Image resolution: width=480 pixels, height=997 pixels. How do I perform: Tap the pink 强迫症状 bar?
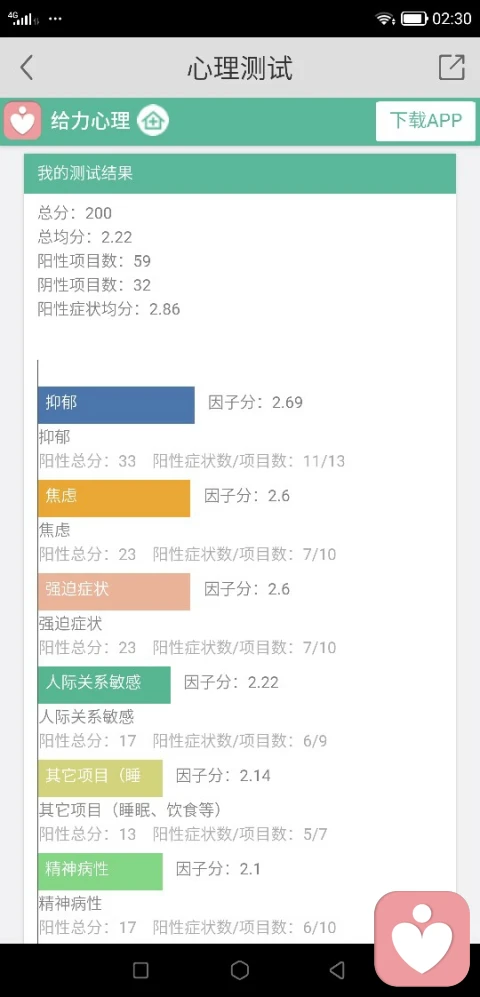114,591
